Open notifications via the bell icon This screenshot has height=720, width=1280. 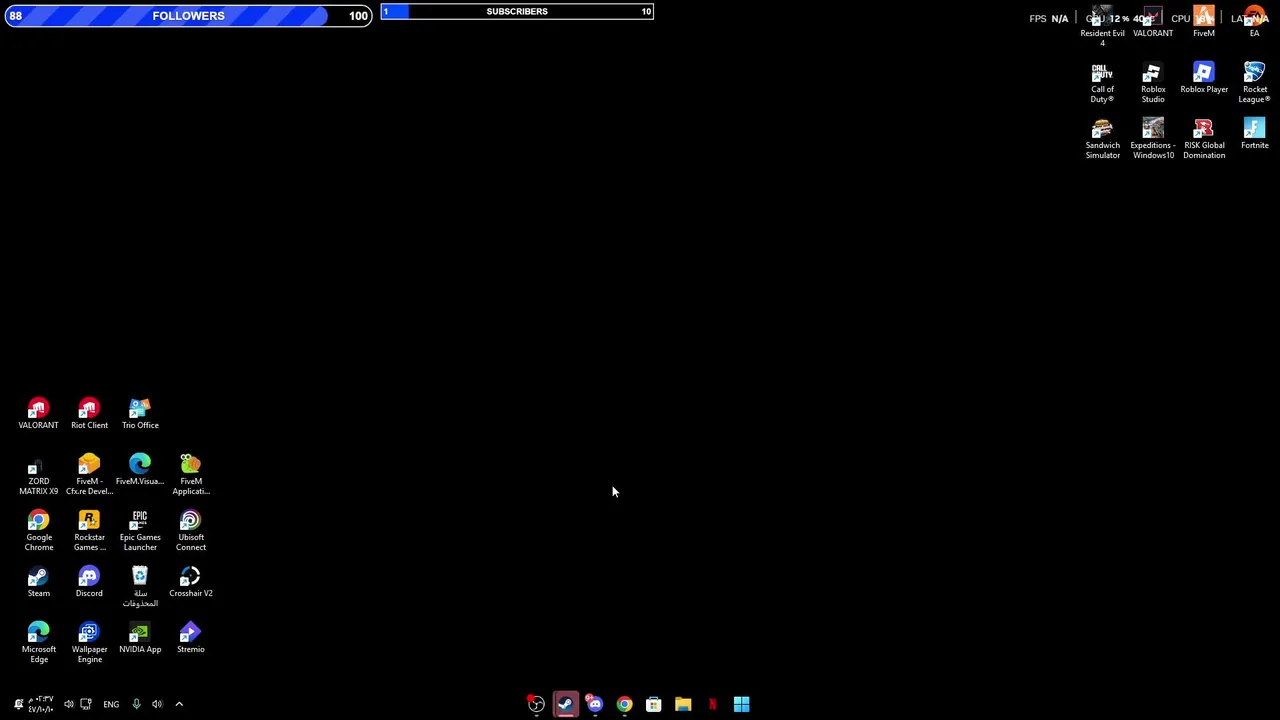pos(18,704)
